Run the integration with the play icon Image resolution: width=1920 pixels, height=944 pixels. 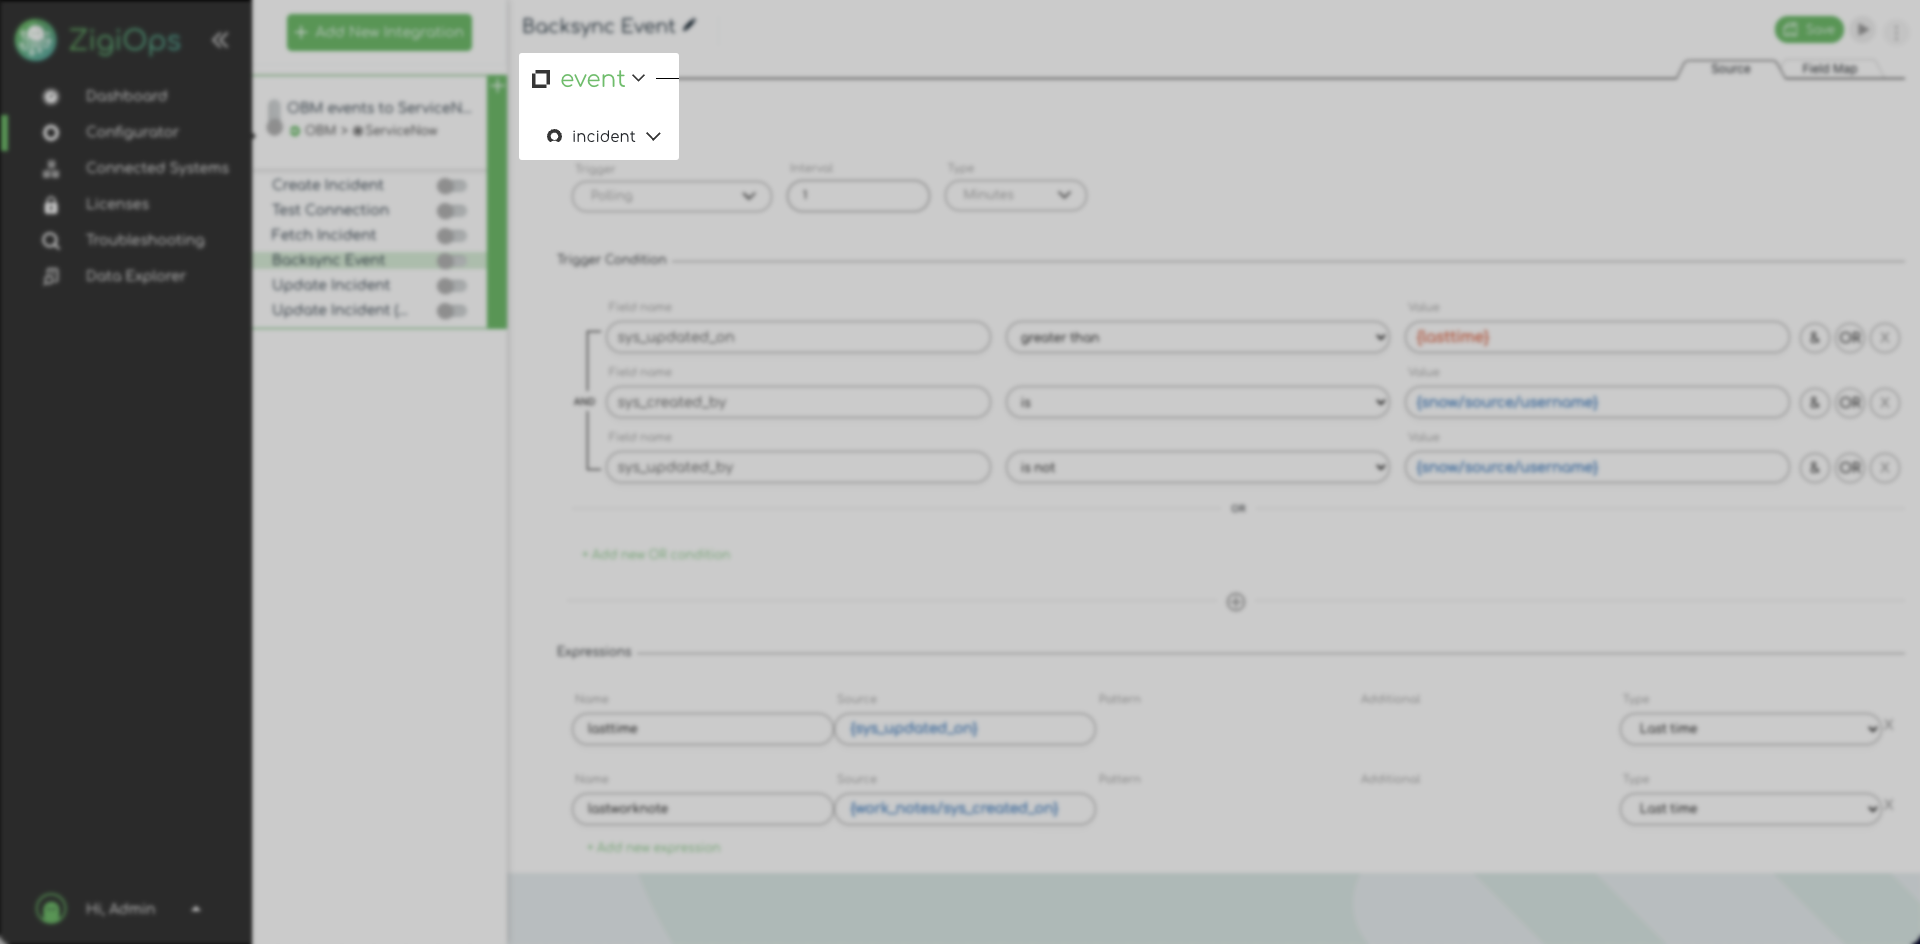(1862, 30)
